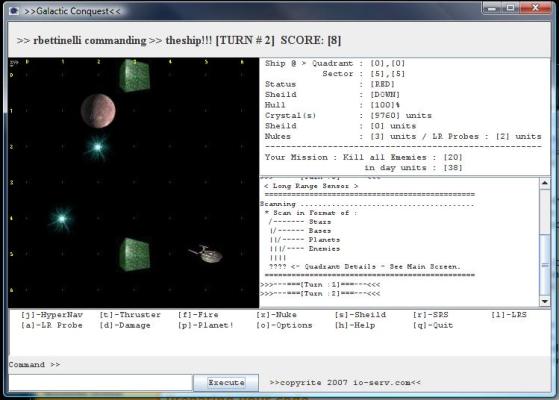559x400 pixels.
Task: Click the copyrite 2007 io-serv.com text
Action: point(345,383)
